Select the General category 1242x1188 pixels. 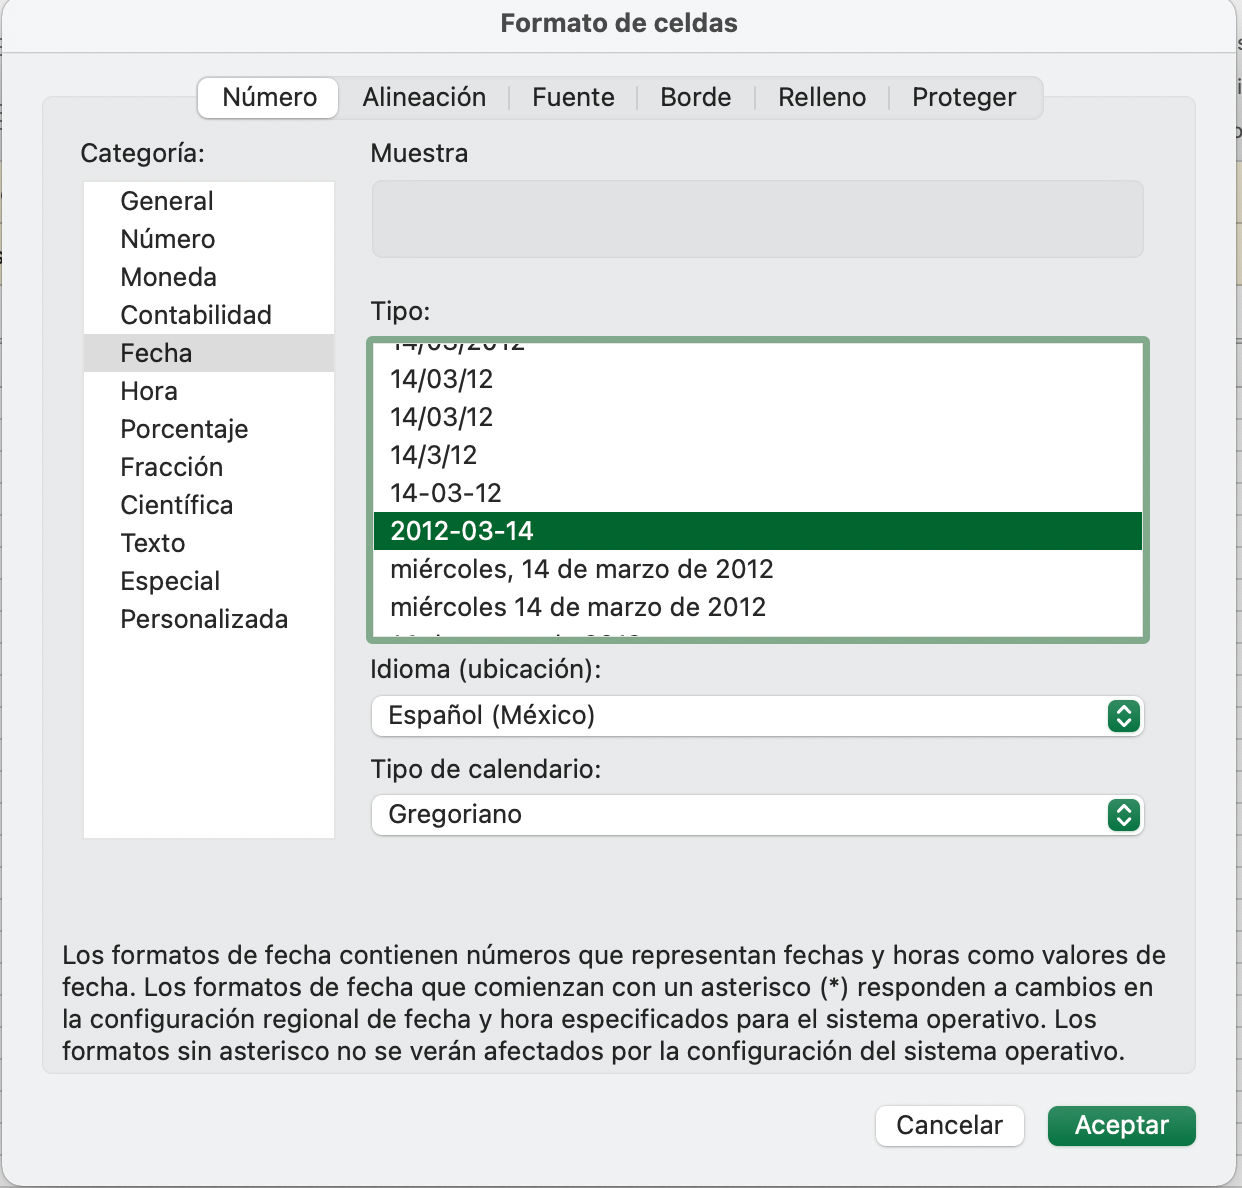(x=167, y=201)
